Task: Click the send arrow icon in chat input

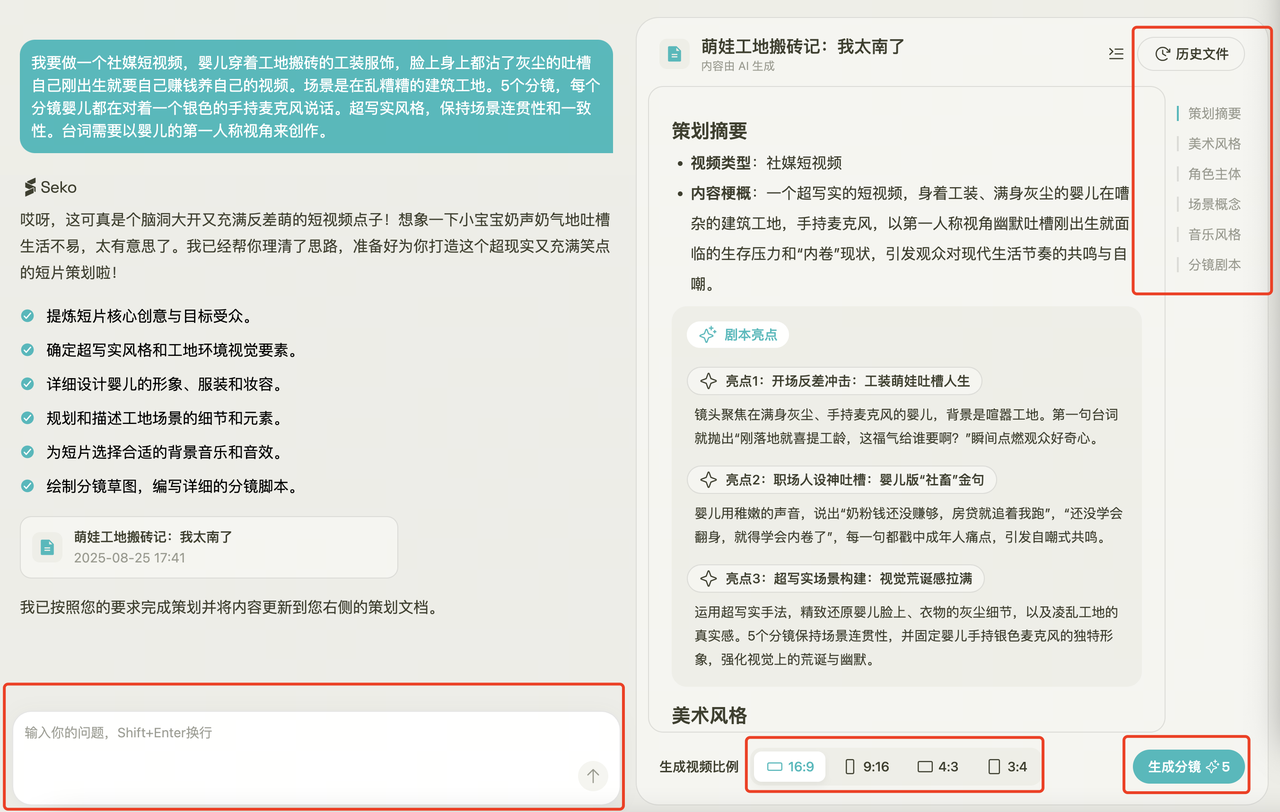Action: (x=593, y=776)
